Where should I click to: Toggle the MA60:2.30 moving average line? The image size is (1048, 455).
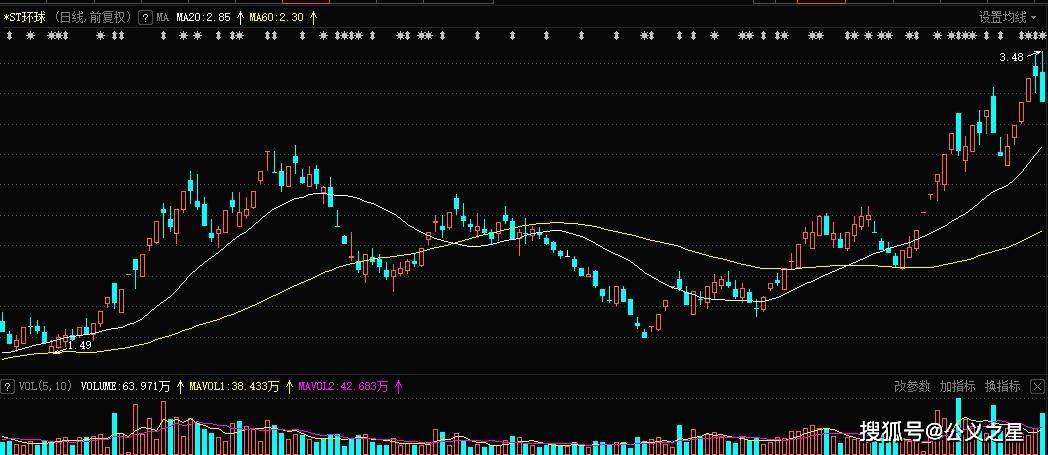277,18
